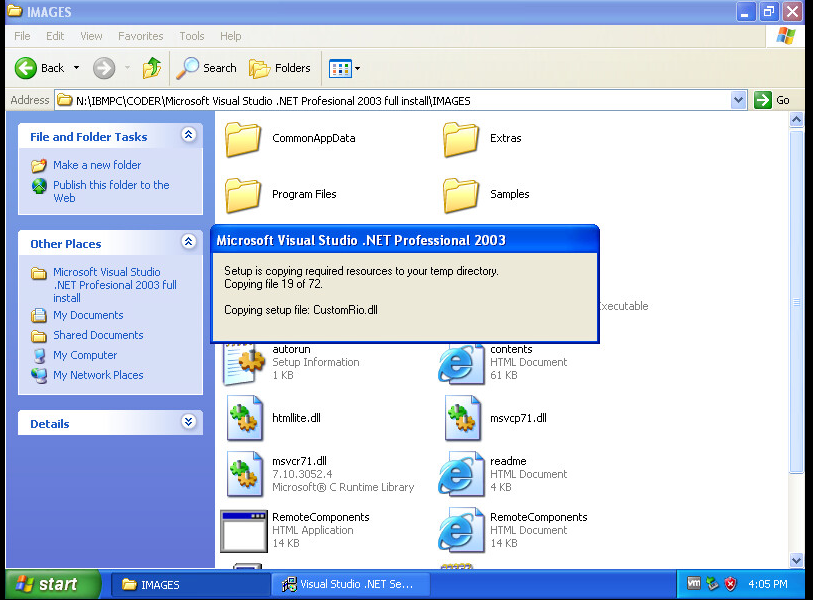813x600 pixels.
Task: Click the vertical scrollbar down arrow
Action: tap(797, 561)
